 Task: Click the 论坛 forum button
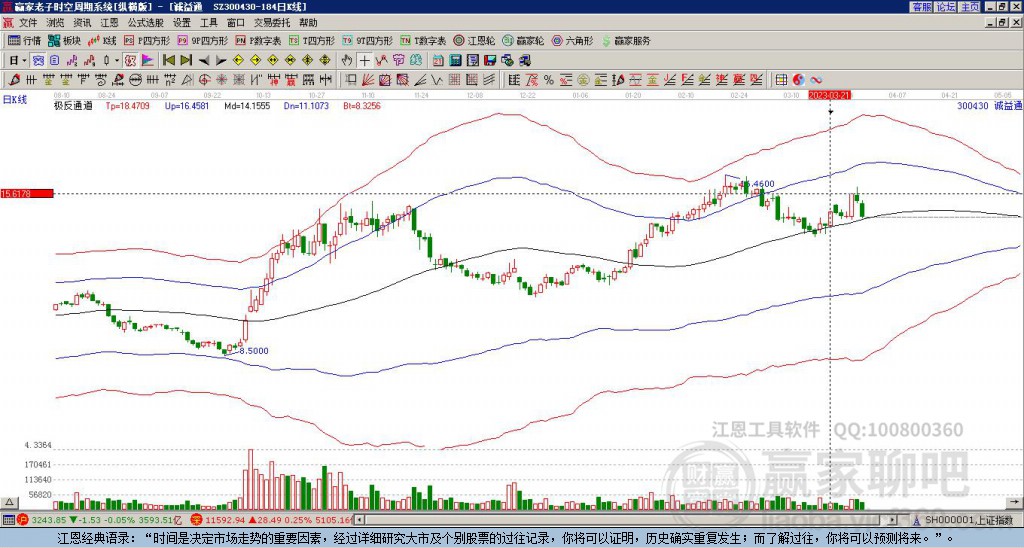click(x=946, y=7)
